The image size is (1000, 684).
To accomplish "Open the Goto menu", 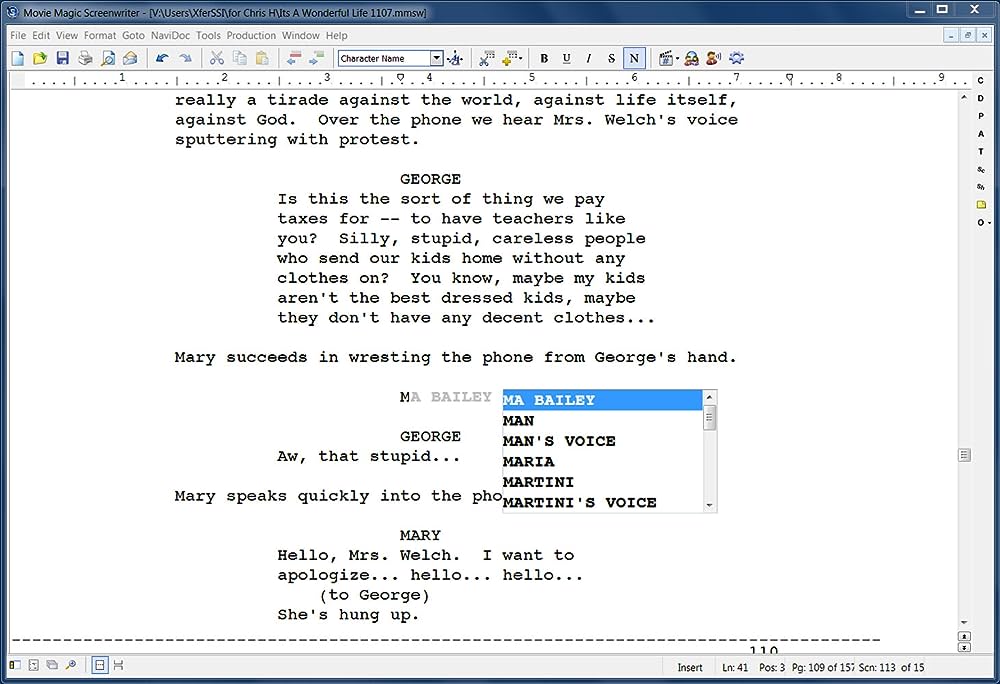I will click(133, 36).
